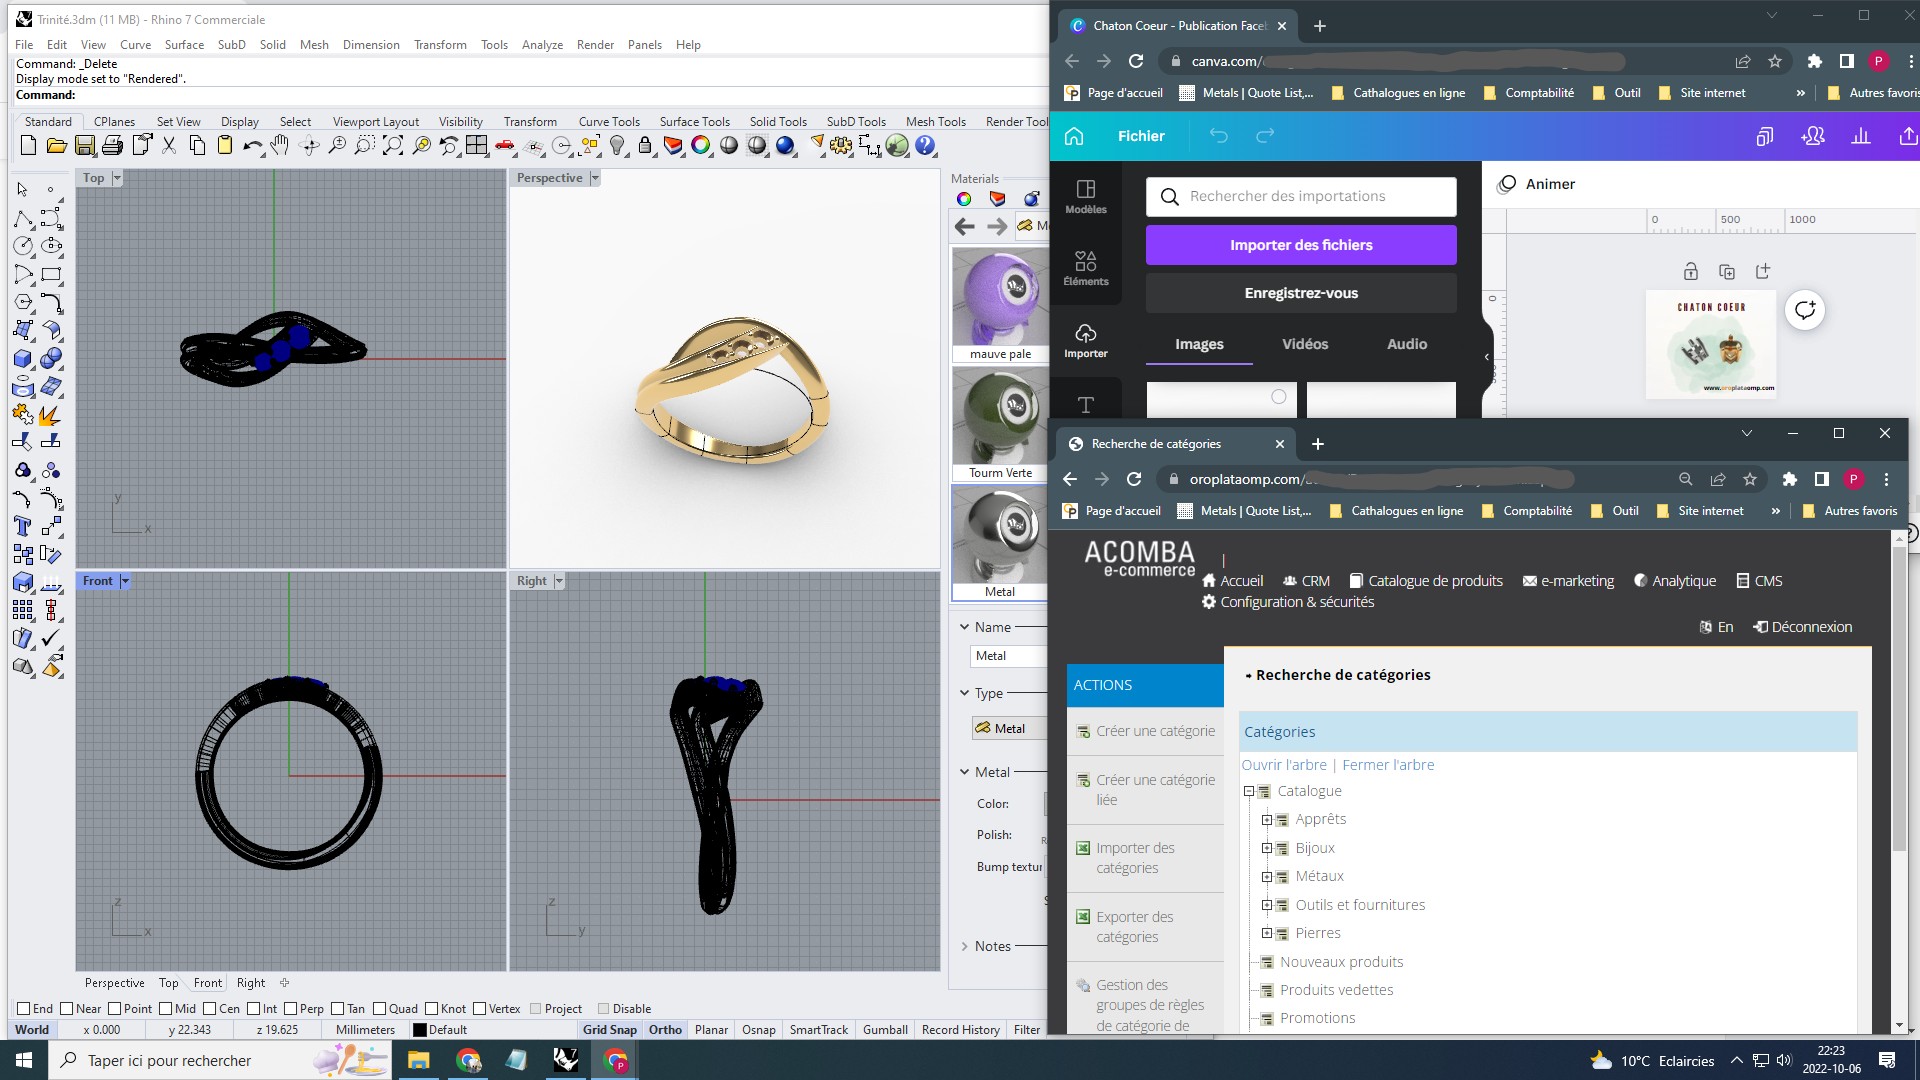Image resolution: width=1920 pixels, height=1080 pixels.
Task: Expand the Bijoux category tree node
Action: [1266, 848]
